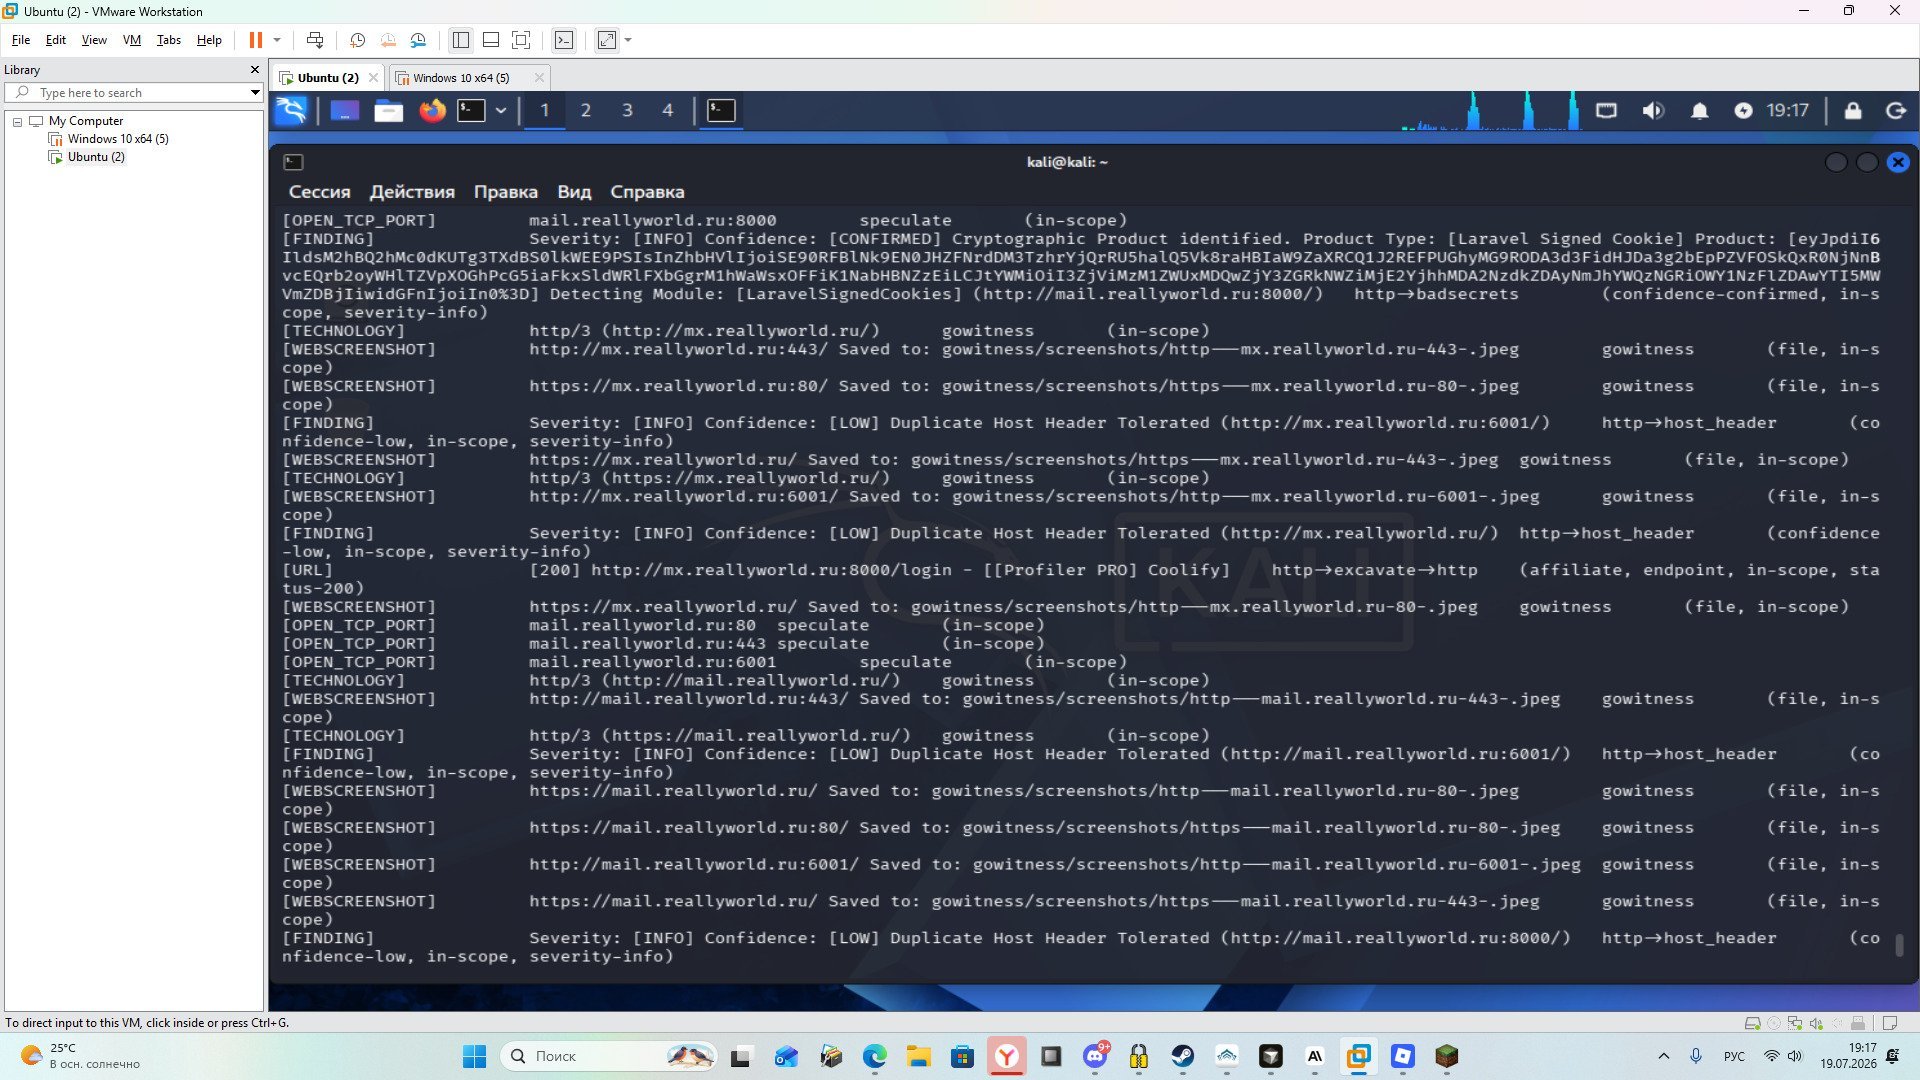This screenshot has width=1920, height=1080.
Task: Show hidden tray icons chevron
Action: (1664, 1056)
